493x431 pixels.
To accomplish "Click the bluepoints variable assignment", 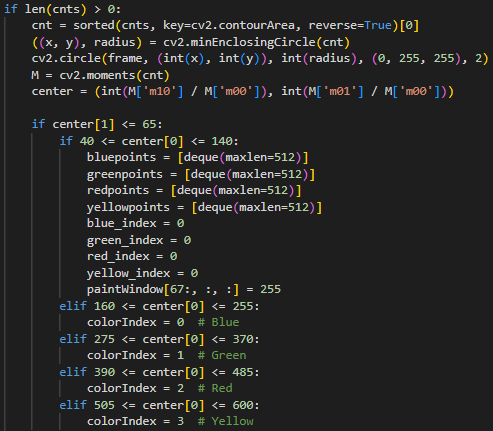I will point(198,157).
